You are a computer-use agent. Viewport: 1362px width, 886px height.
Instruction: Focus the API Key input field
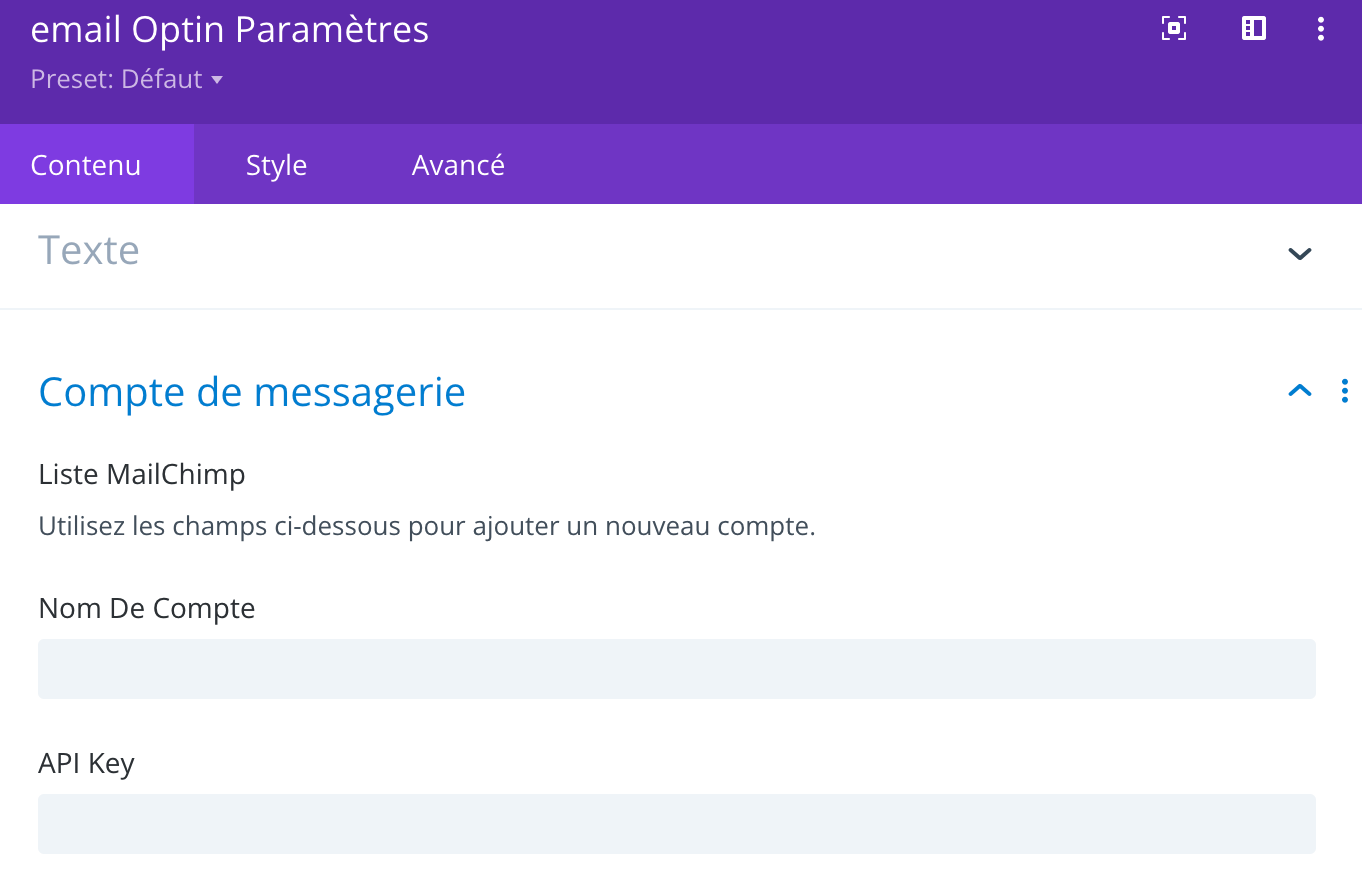pyautogui.click(x=676, y=824)
